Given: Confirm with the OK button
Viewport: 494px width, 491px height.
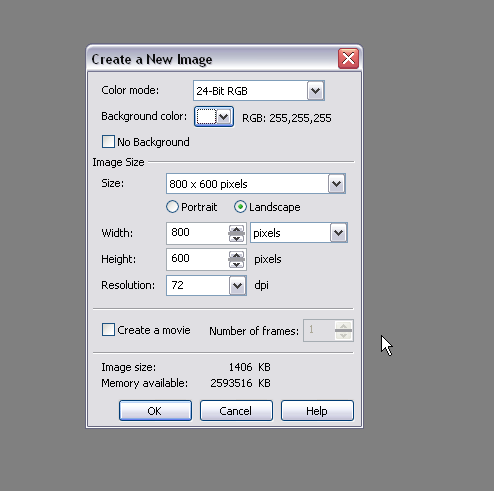Looking at the screenshot, I should (x=155, y=411).
